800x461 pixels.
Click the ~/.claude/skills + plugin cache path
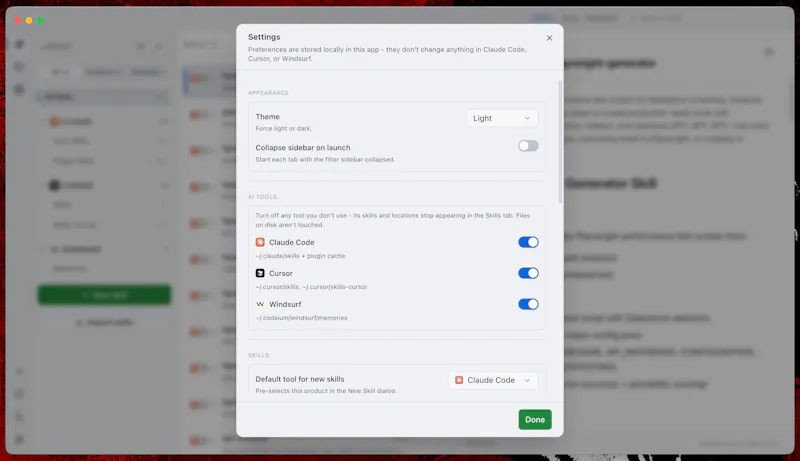[301, 256]
